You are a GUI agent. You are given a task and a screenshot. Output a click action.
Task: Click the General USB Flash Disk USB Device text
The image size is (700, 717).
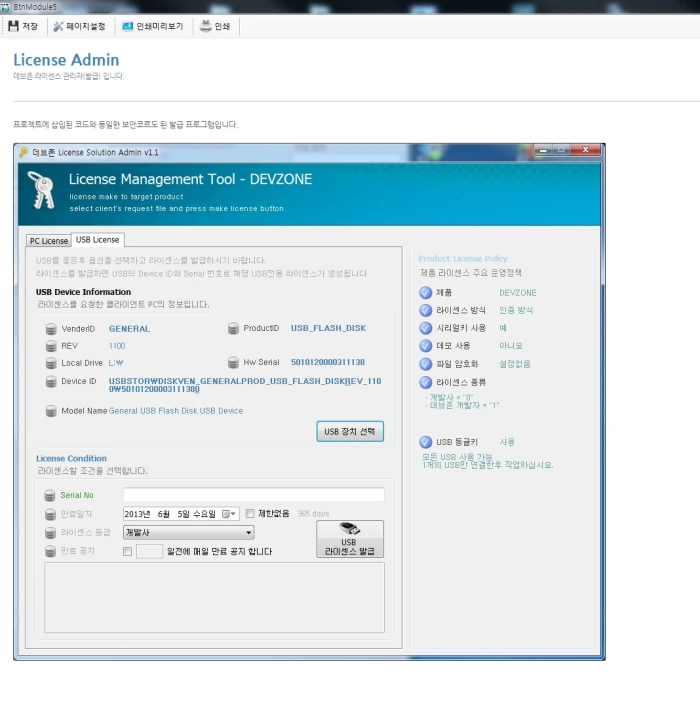[x=176, y=411]
